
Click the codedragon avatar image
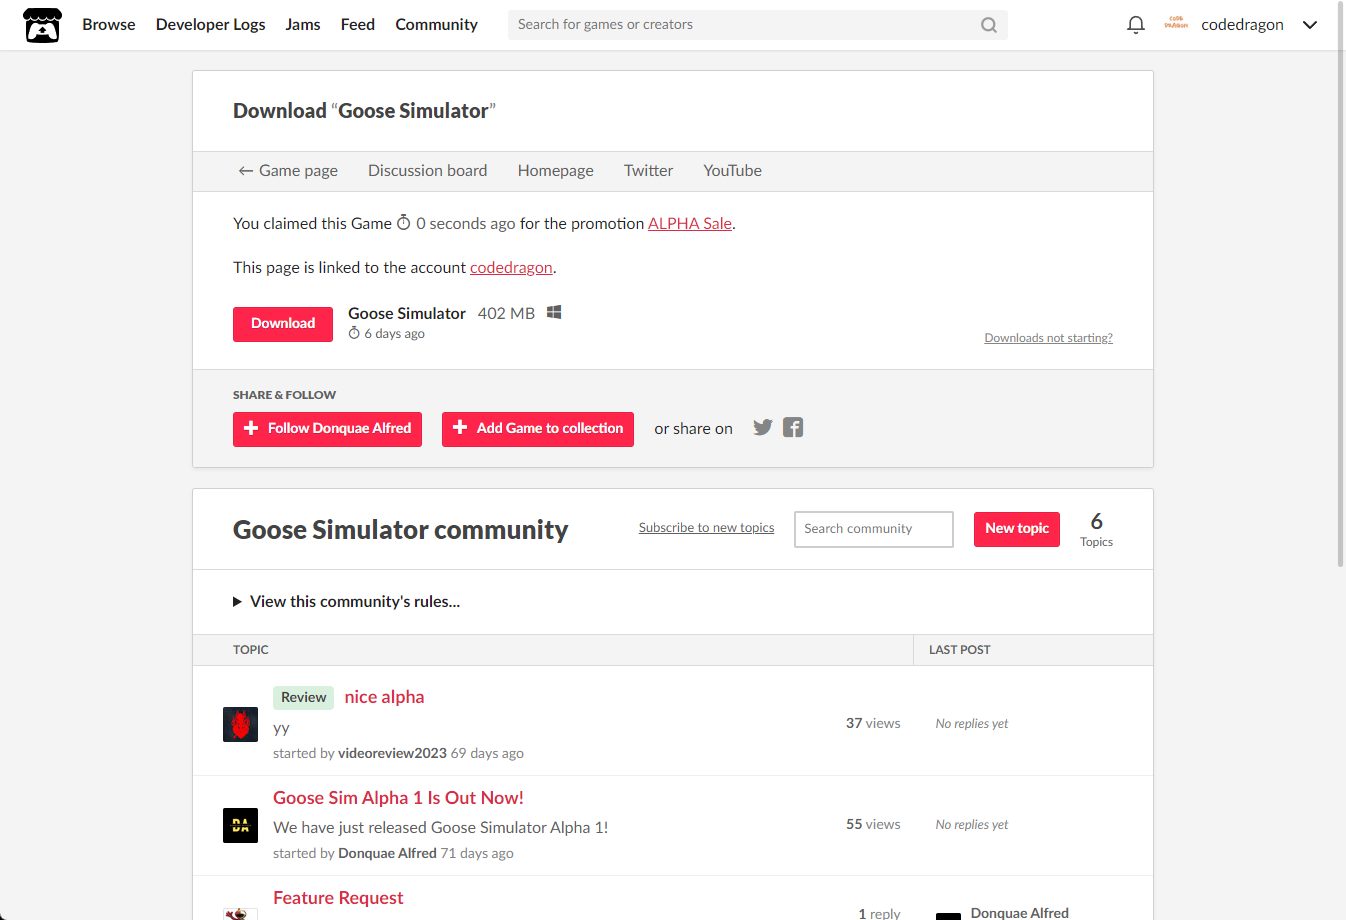(x=1176, y=24)
